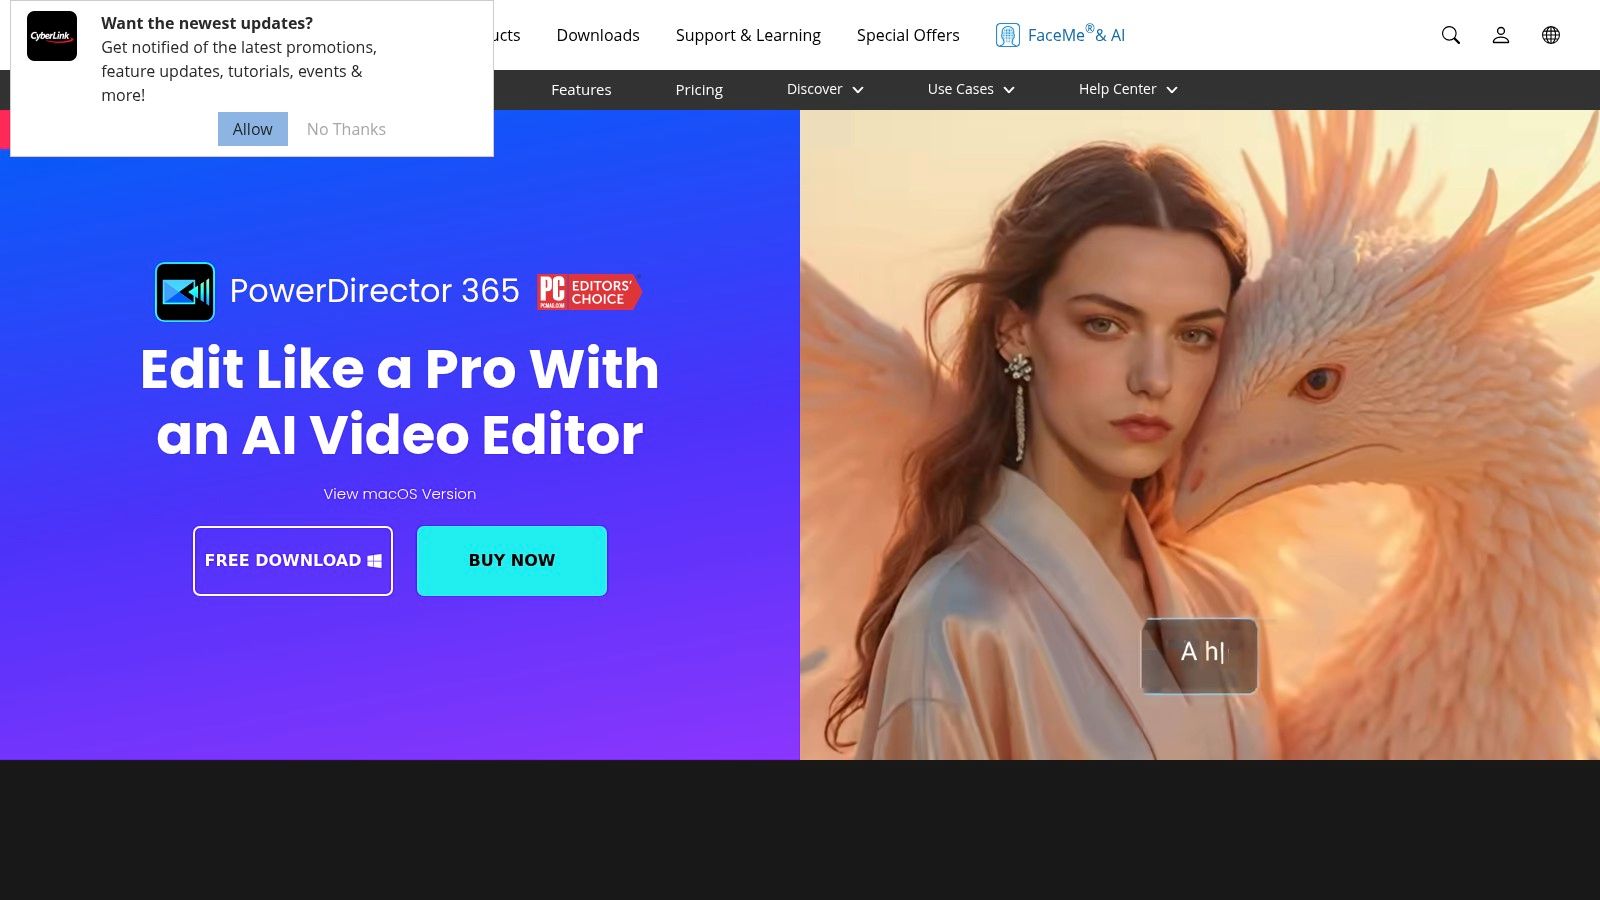Open View macOS Version link
This screenshot has width=1600, height=900.
click(400, 494)
